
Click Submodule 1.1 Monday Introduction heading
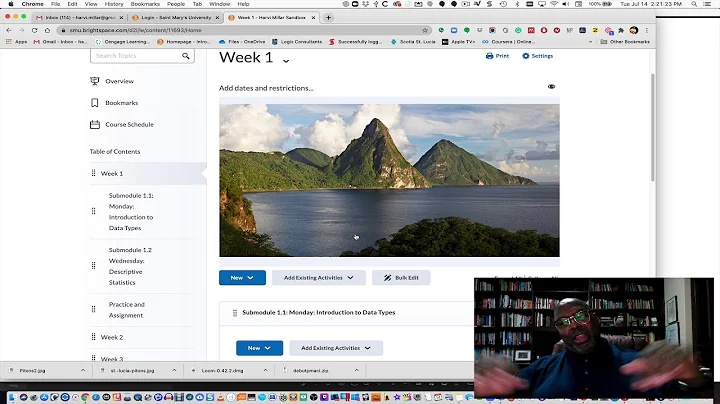click(319, 313)
